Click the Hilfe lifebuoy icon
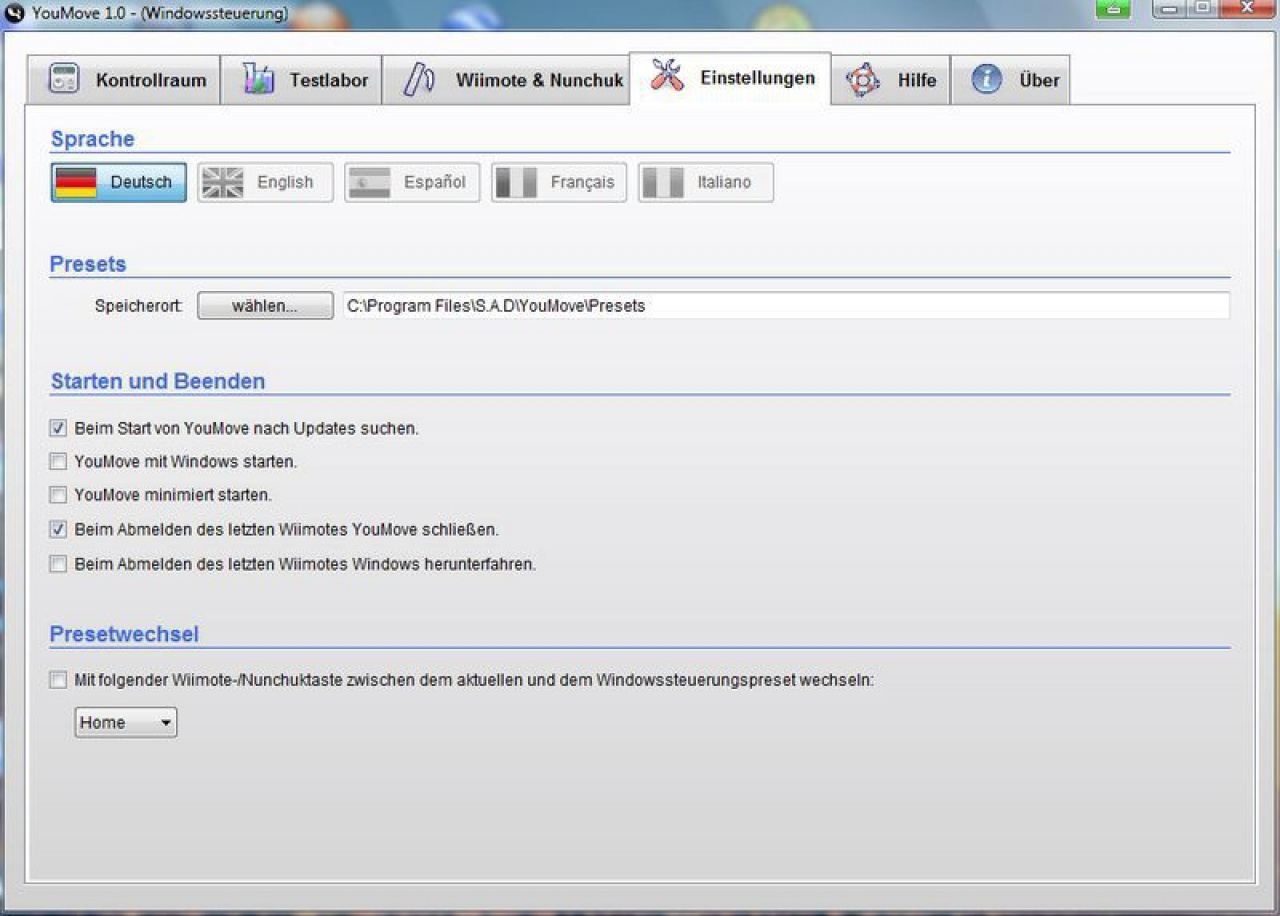 [x=863, y=80]
